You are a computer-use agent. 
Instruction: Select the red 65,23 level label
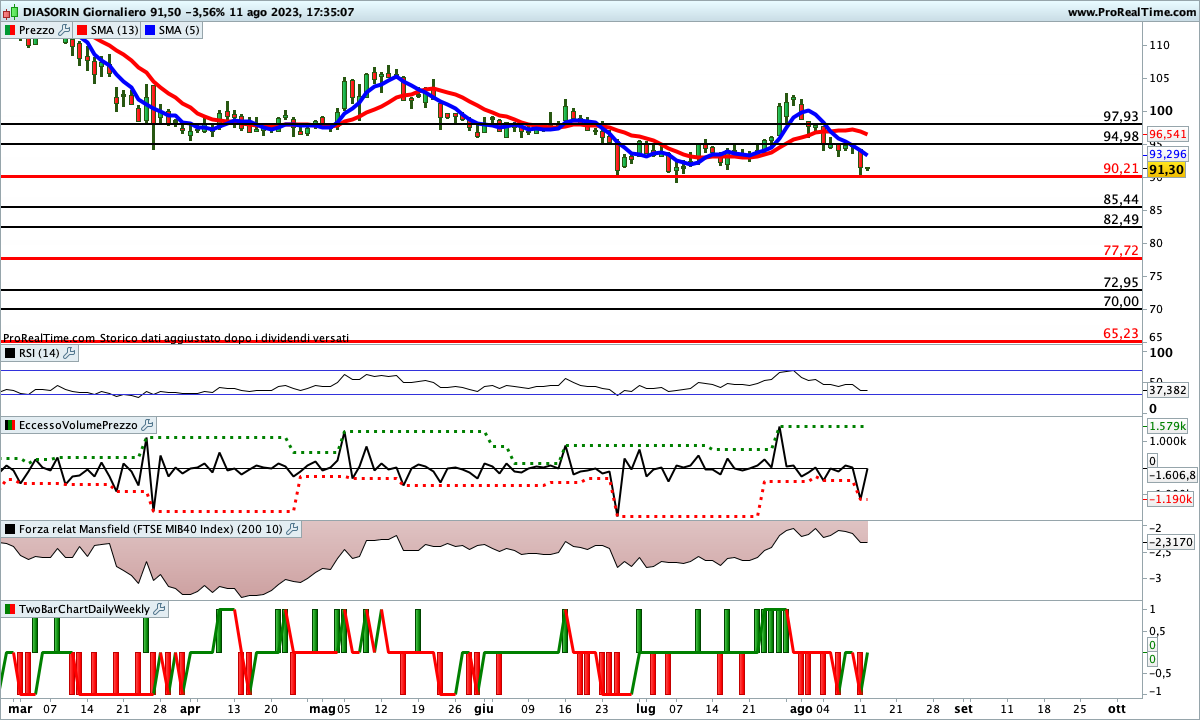coord(1121,333)
